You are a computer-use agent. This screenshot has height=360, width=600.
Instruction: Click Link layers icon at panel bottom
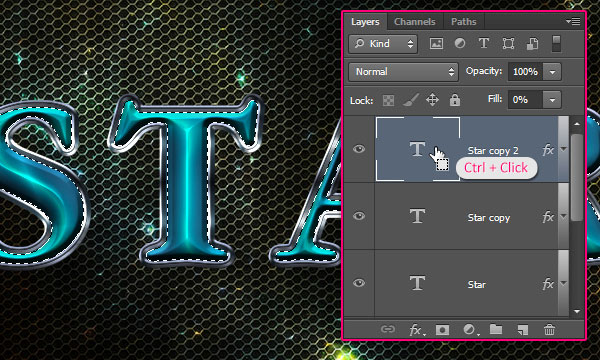388,329
